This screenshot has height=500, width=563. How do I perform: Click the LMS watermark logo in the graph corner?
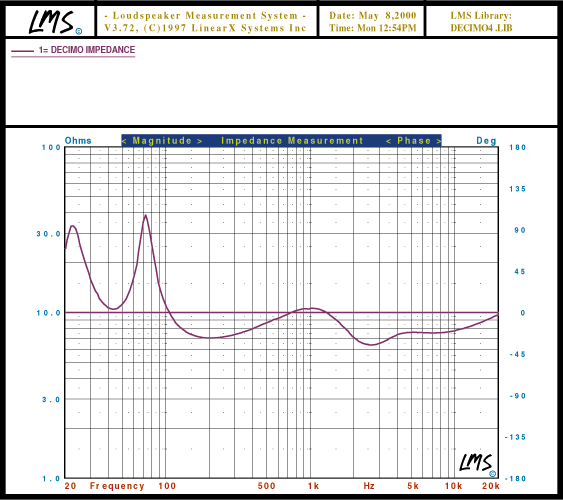pyautogui.click(x=478, y=466)
